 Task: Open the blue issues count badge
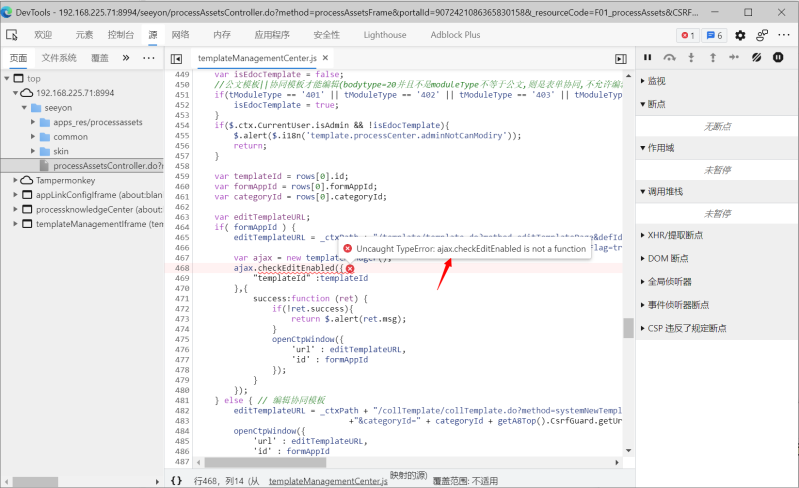(715, 35)
